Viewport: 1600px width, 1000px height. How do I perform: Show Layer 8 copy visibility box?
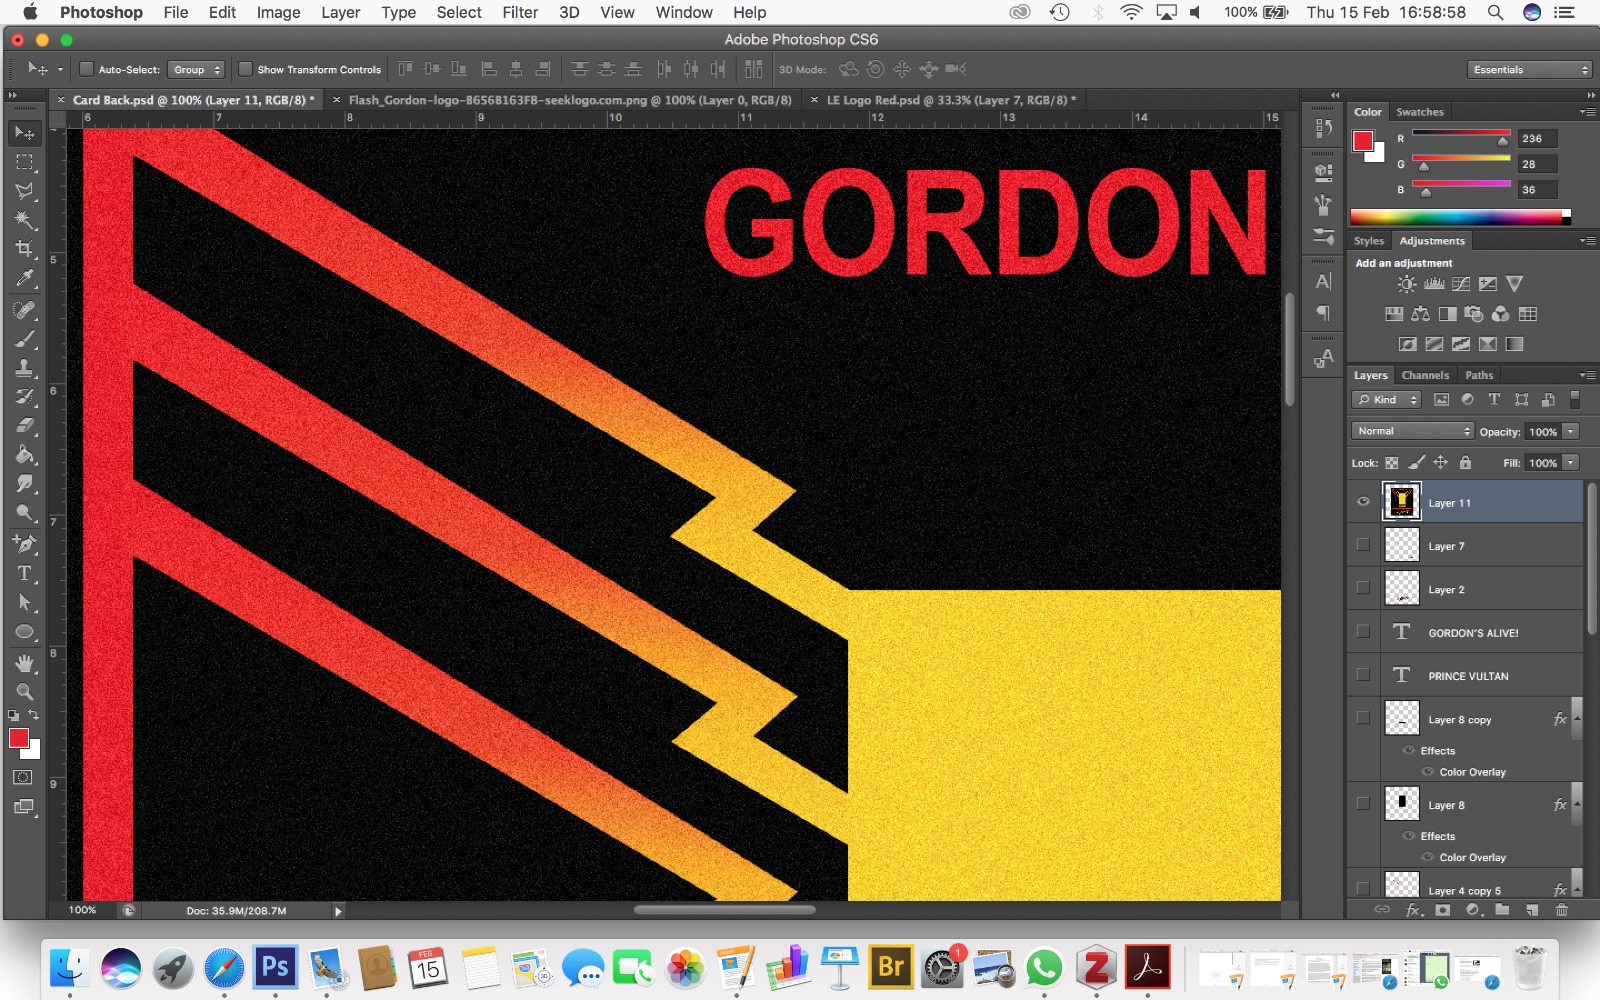coord(1363,717)
